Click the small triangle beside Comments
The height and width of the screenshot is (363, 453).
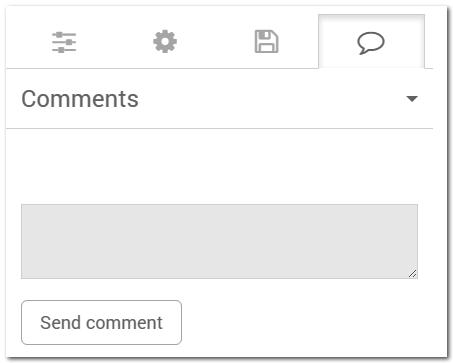click(x=412, y=99)
